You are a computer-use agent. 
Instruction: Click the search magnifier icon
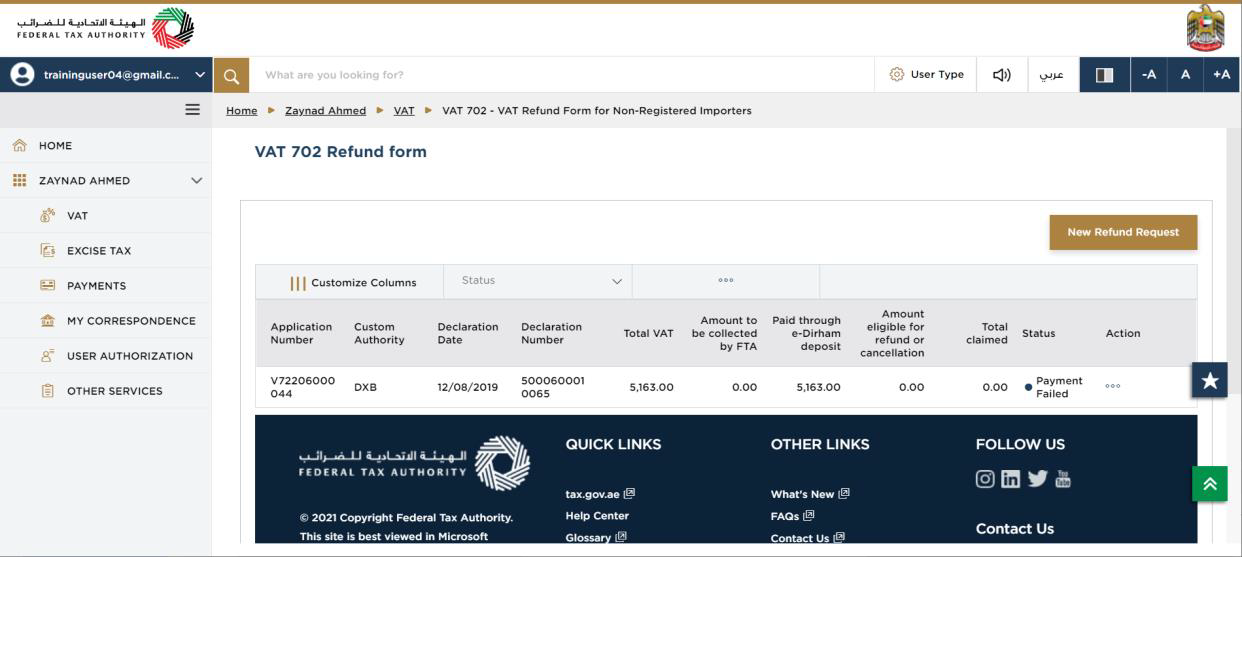coord(230,75)
